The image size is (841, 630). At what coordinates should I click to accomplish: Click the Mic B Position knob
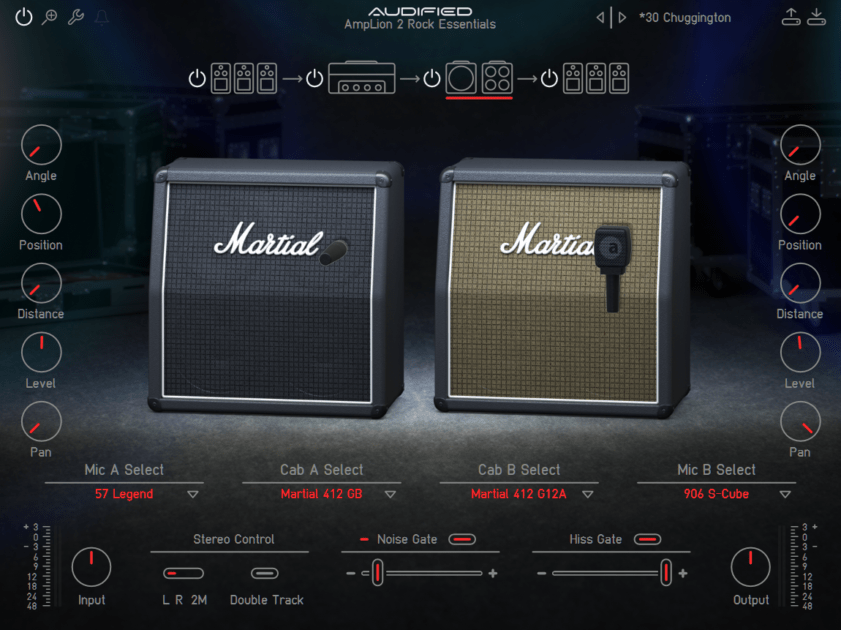click(x=800, y=214)
